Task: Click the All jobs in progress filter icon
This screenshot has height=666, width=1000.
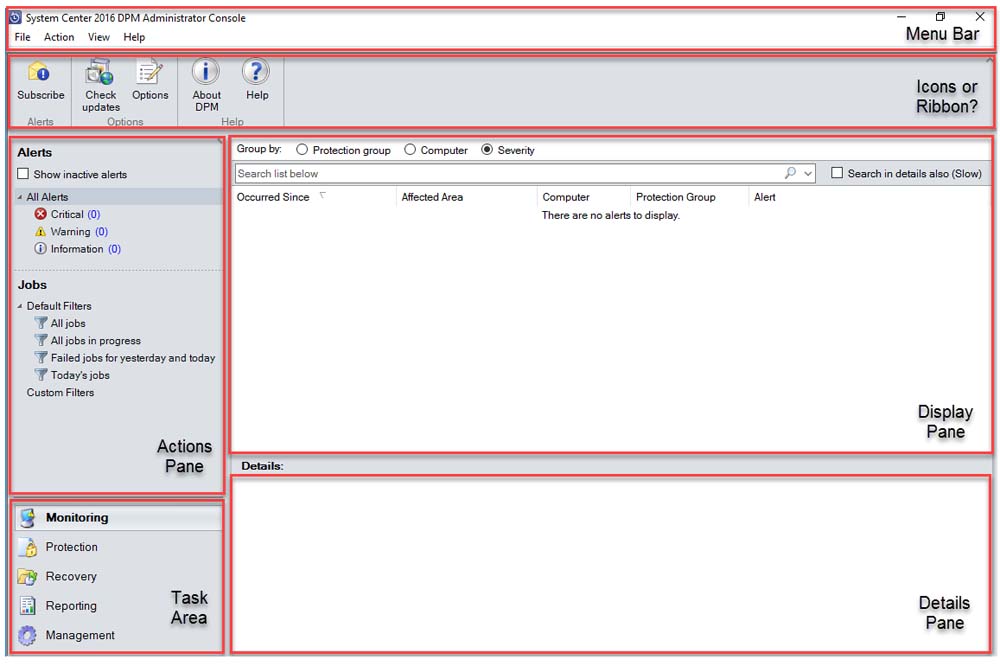Action: point(41,340)
